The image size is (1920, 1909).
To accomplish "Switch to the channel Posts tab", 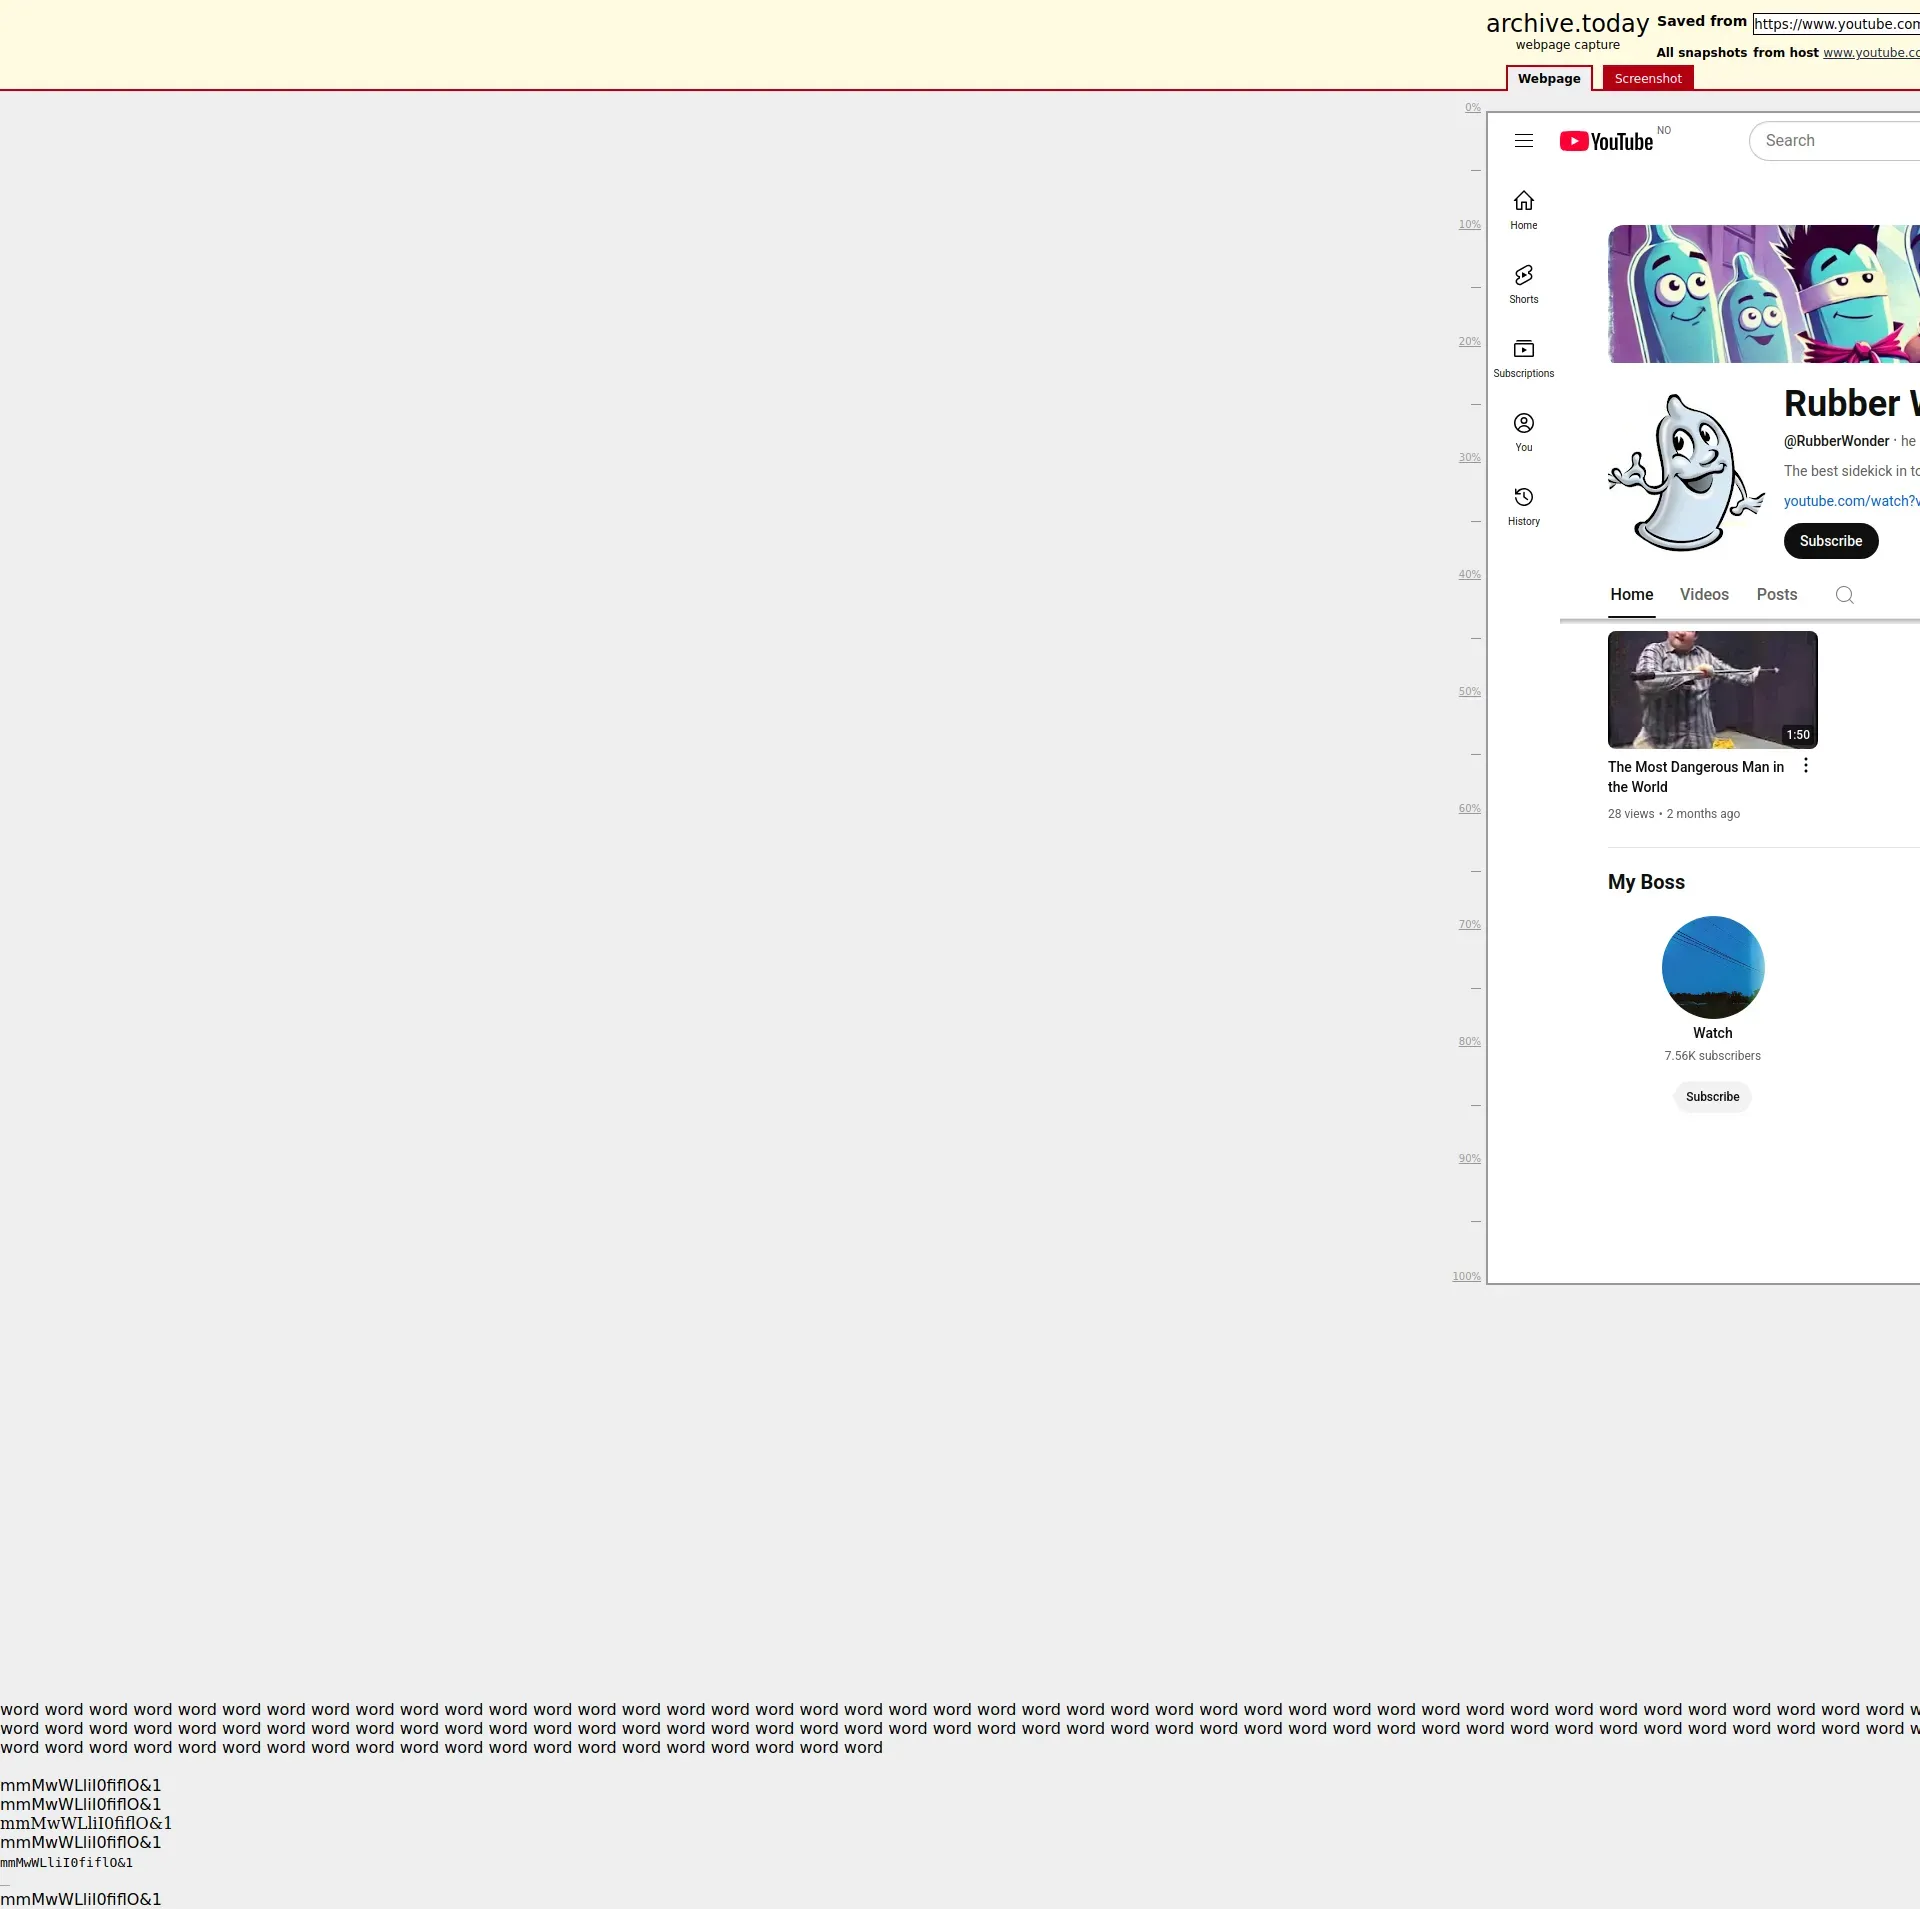I will click(1776, 594).
